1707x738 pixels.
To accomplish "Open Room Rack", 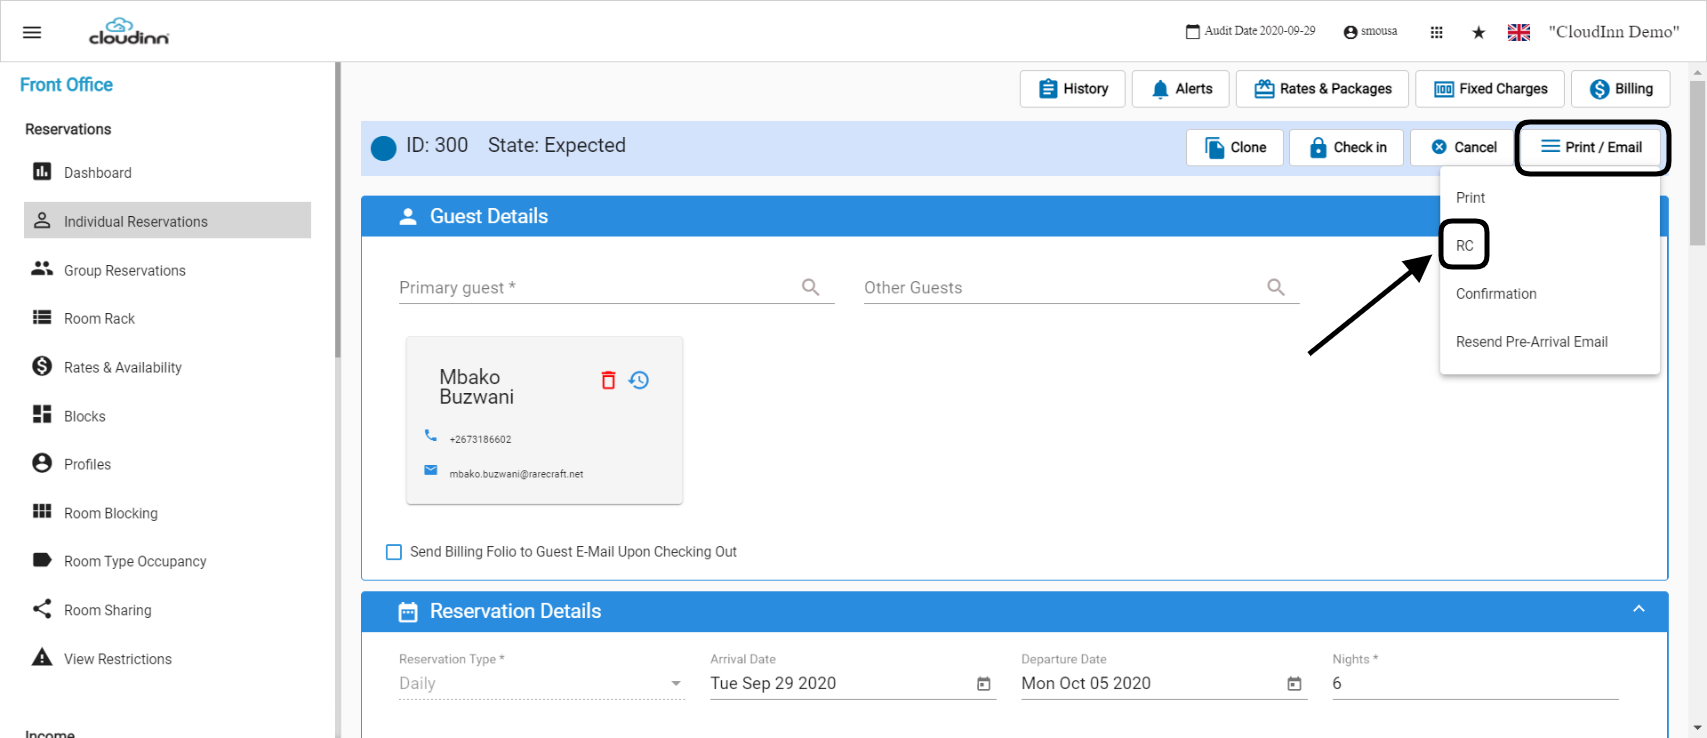I will (167, 318).
